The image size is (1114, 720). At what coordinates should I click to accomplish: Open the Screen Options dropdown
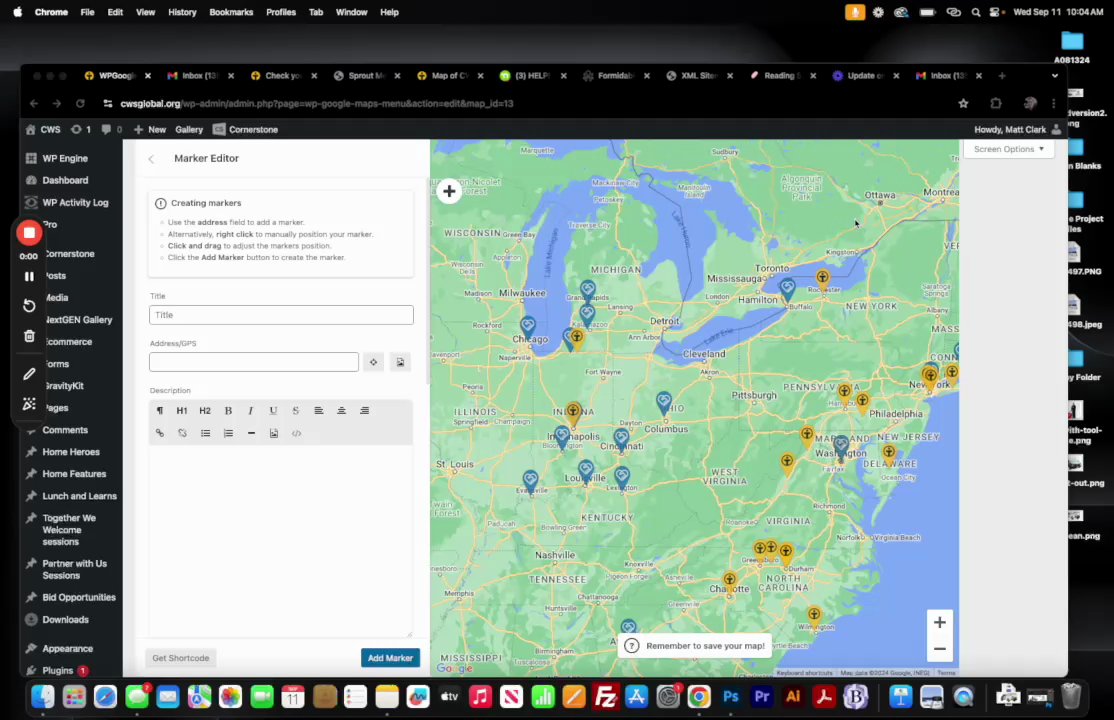(1008, 149)
